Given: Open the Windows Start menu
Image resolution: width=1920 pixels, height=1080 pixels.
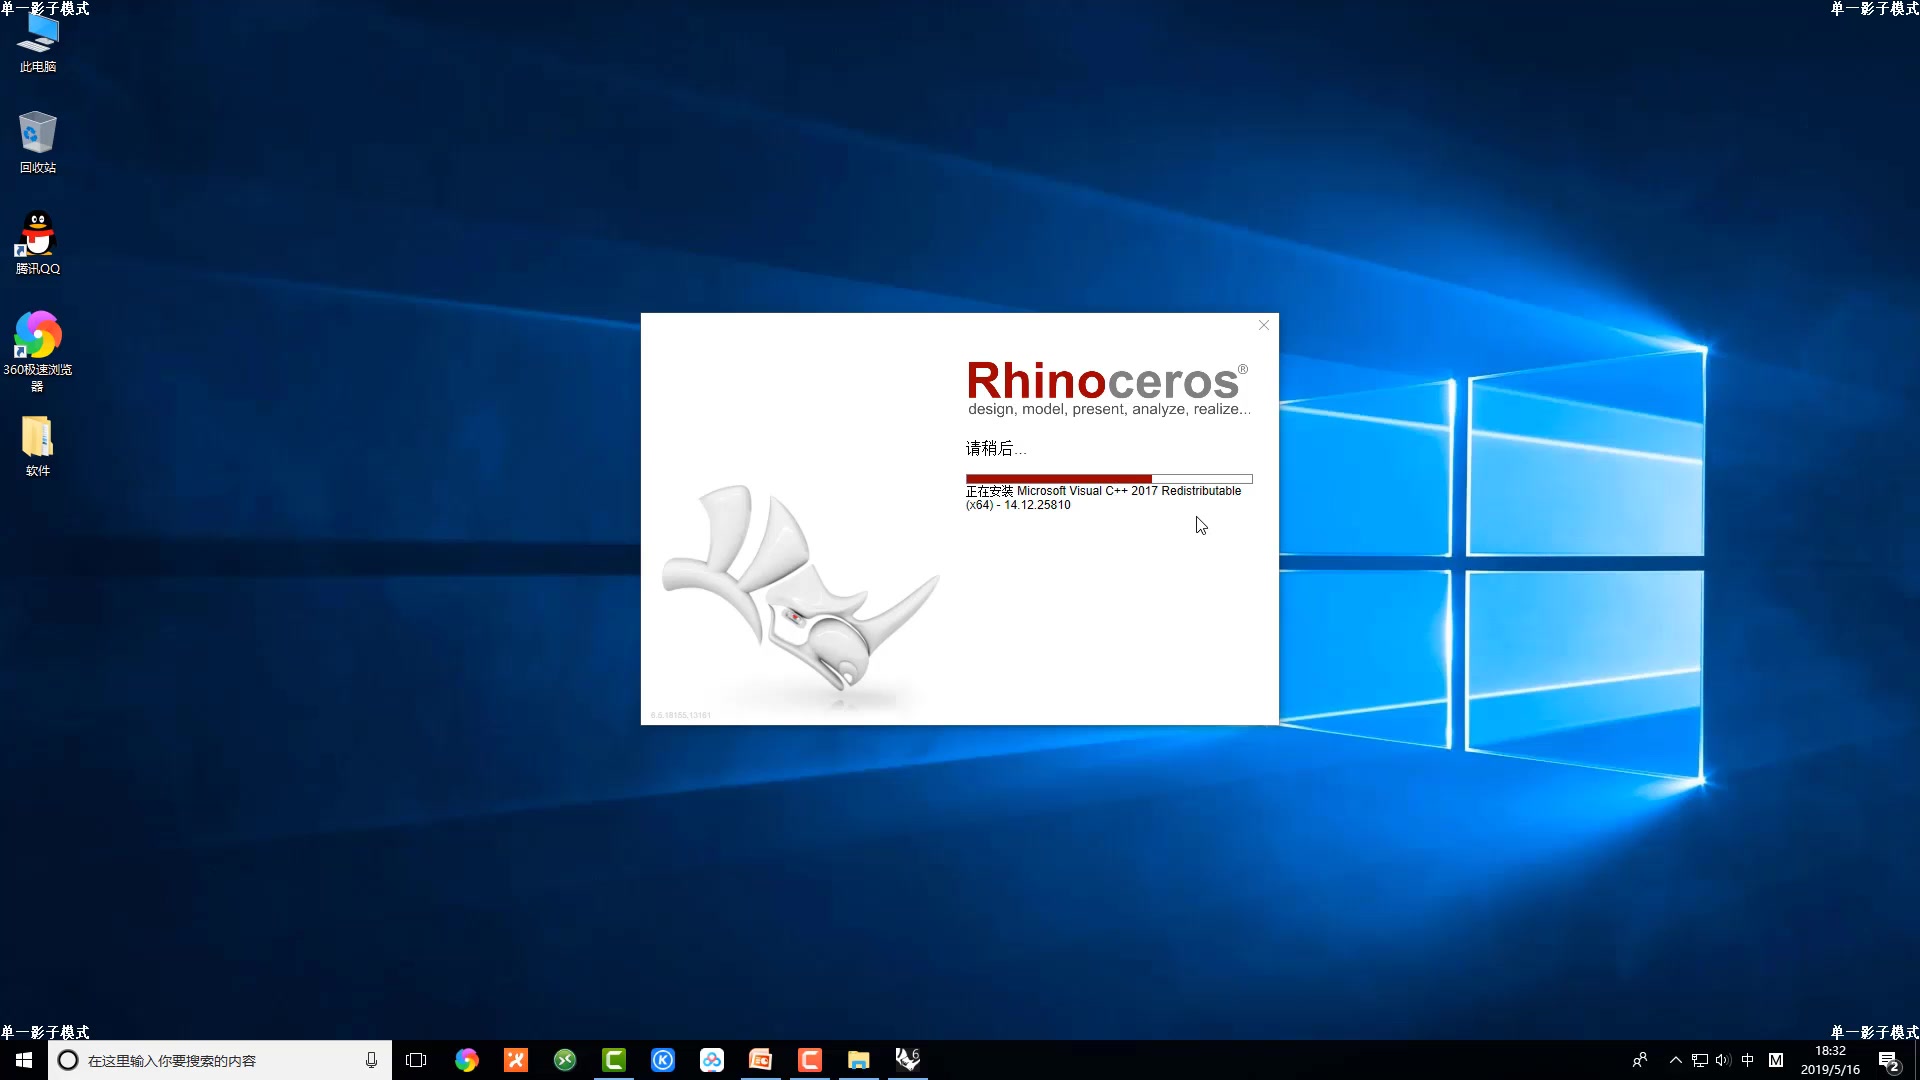Looking at the screenshot, I should [24, 1060].
